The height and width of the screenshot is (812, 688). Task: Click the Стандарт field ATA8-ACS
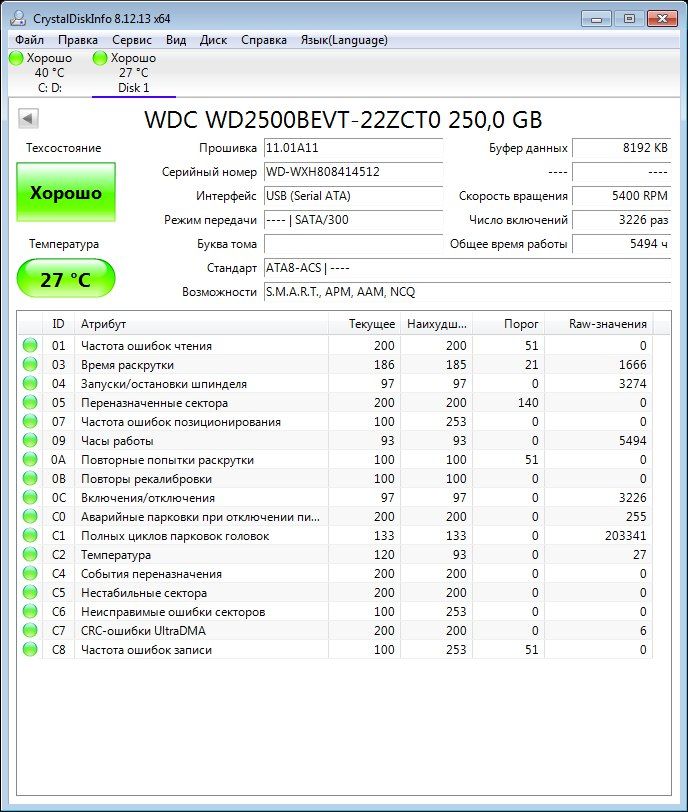click(x=467, y=268)
